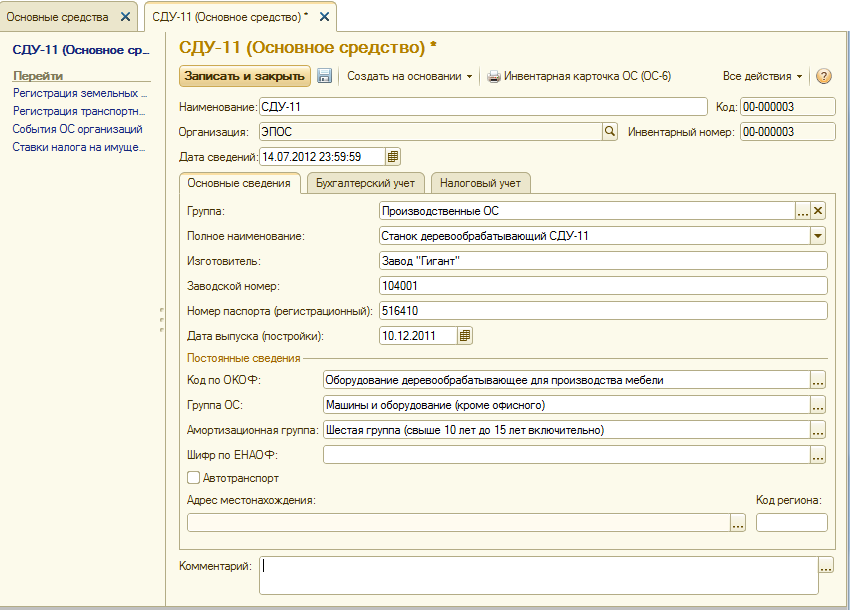Click into the Изготовитель input field
850x610 pixels.
click(603, 261)
